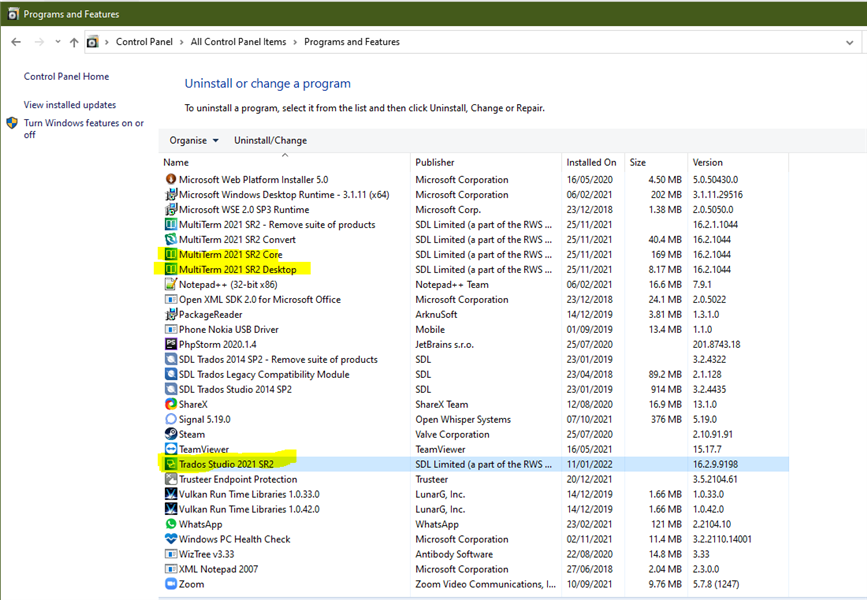This screenshot has height=600, width=867.
Task: Open the View installed updates link
Action: pos(70,105)
